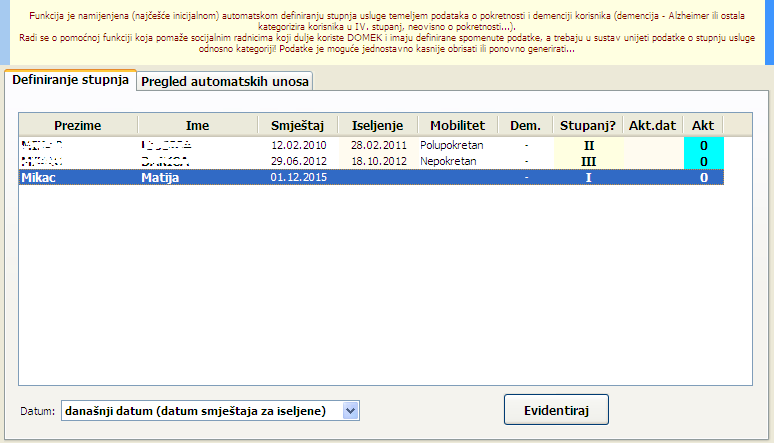
Task: Select the Akt.dat column header
Action: click(x=653, y=125)
